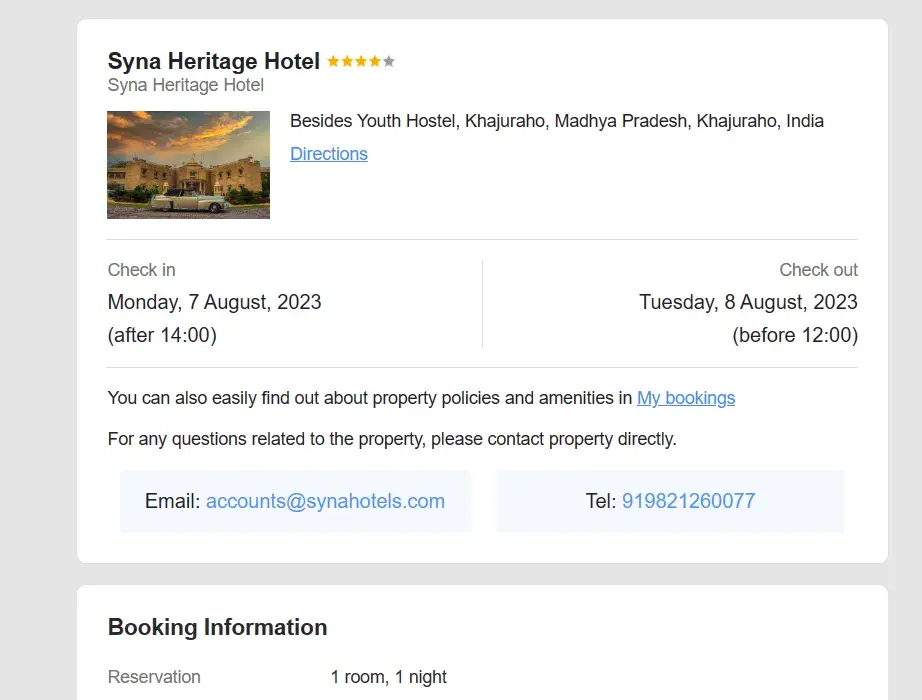Click the Reservation label

tap(154, 677)
